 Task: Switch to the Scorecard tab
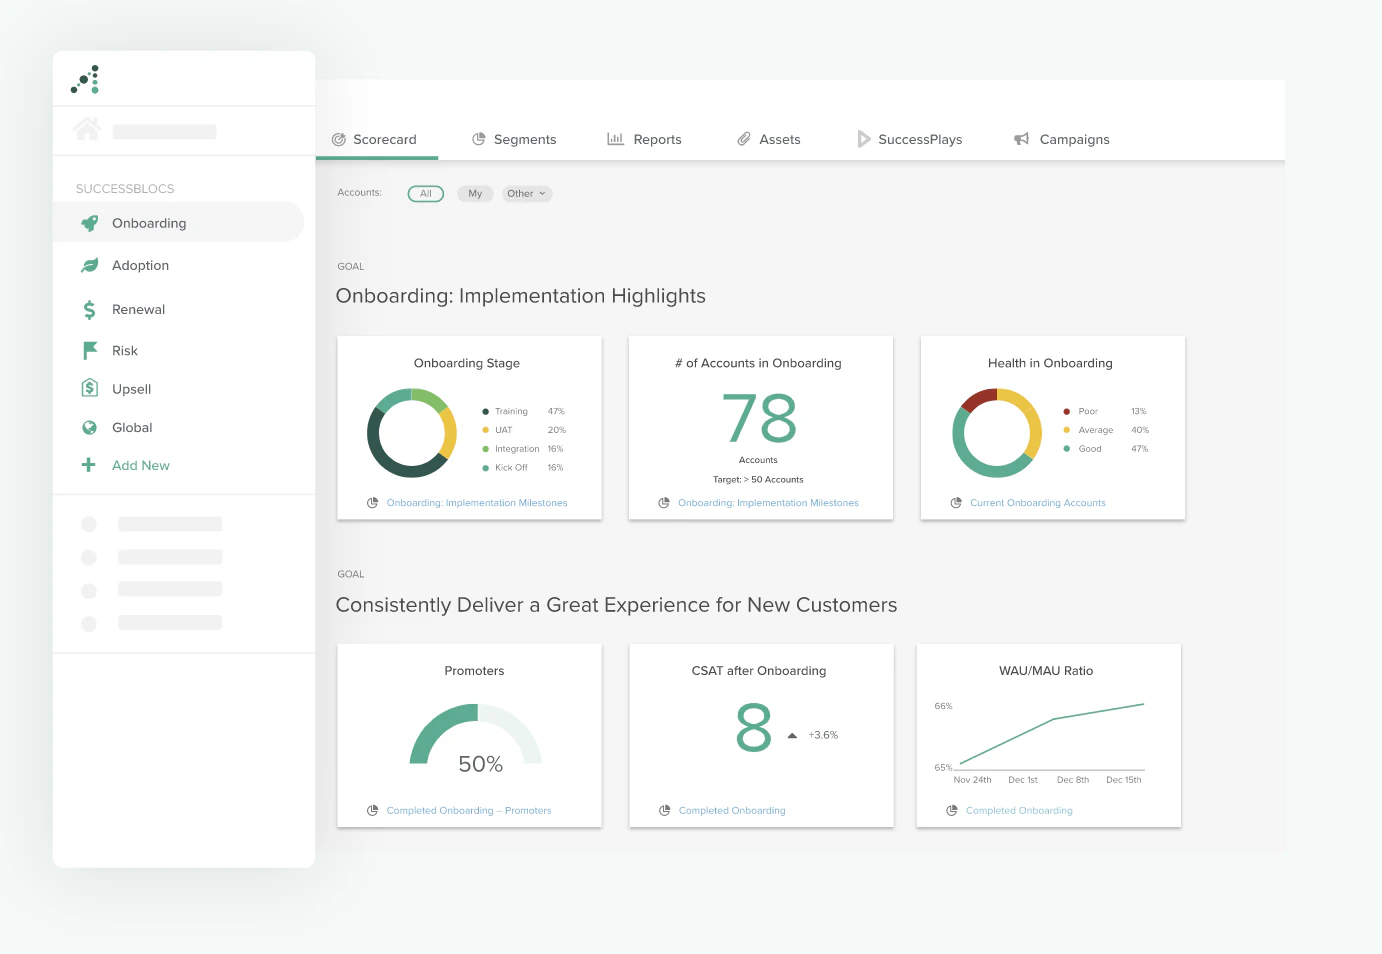tap(376, 140)
